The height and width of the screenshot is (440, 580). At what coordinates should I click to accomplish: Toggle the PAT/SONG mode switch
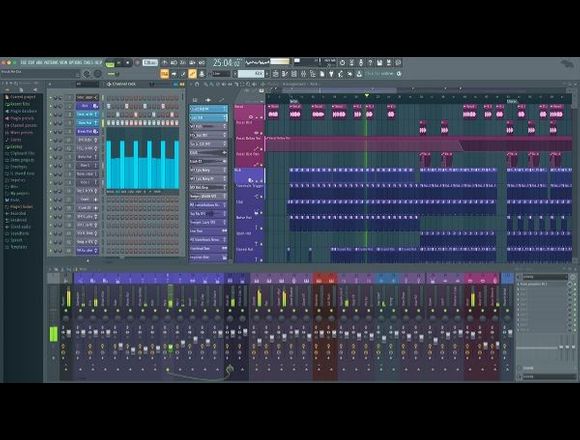coord(109,64)
